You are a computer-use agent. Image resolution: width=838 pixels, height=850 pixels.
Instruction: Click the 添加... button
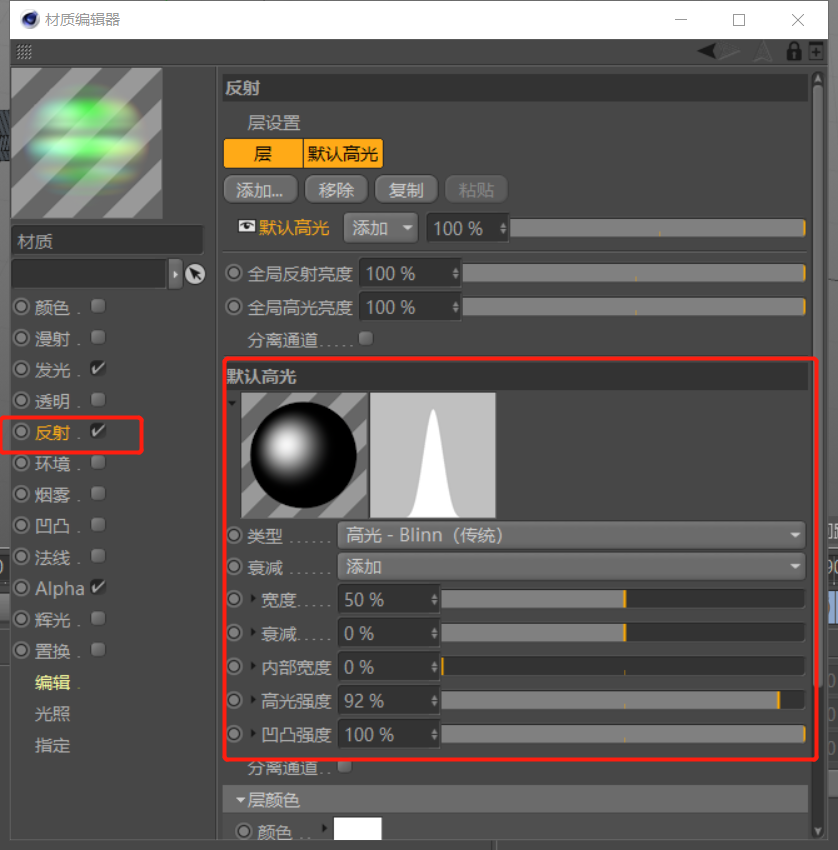tap(260, 190)
